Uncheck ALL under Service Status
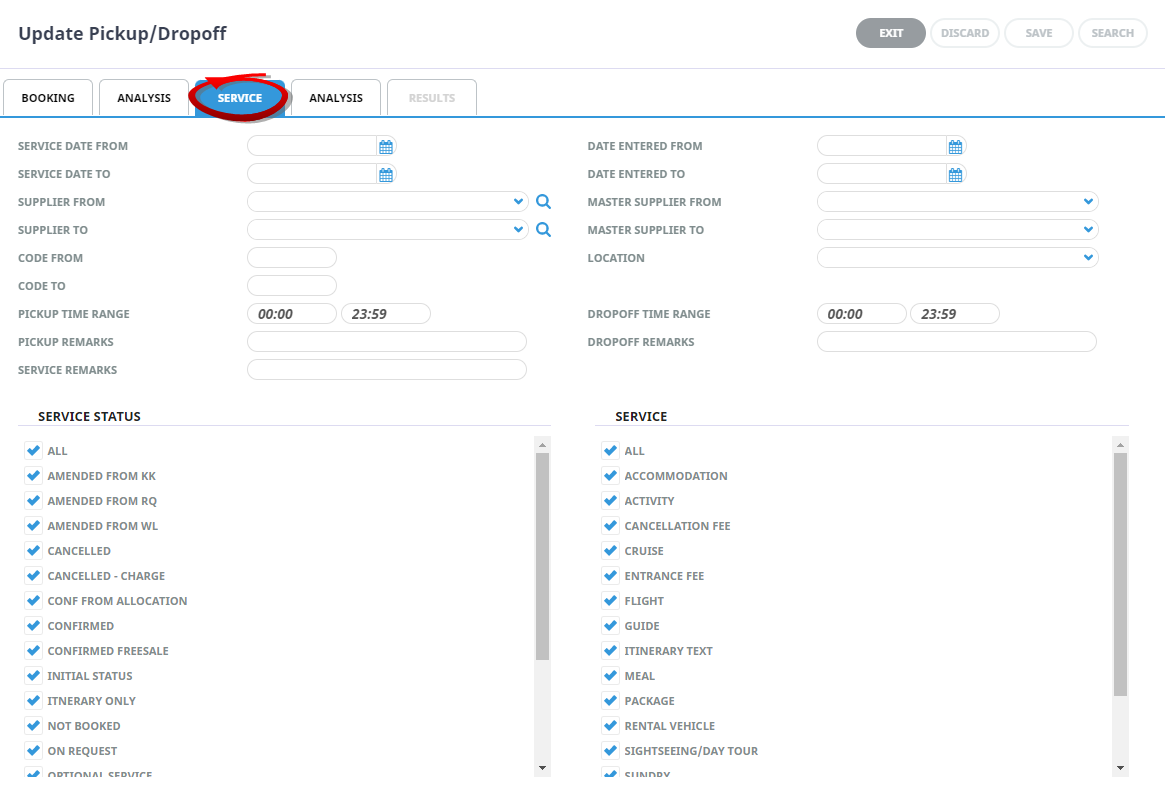 coord(34,451)
